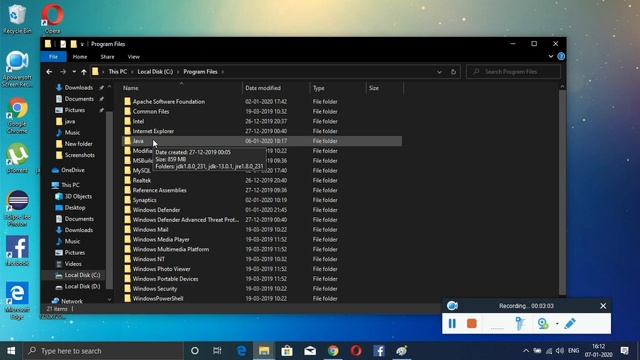Open the recorder's pencil annotation tool
This screenshot has width=640, height=360.
click(x=570, y=324)
